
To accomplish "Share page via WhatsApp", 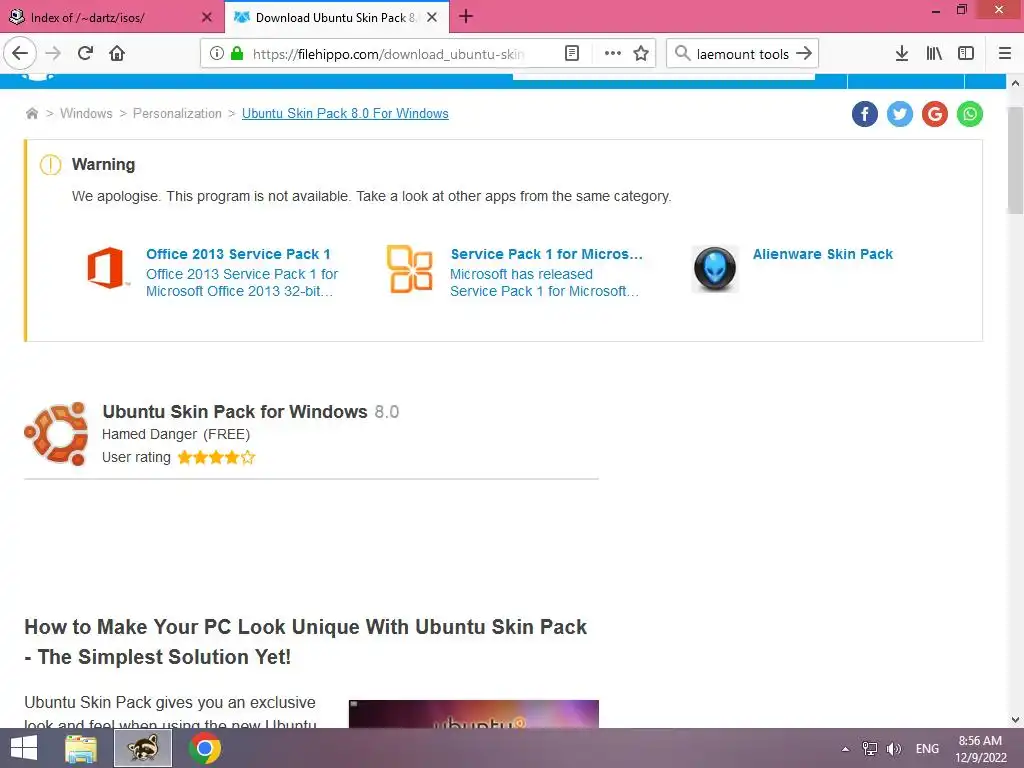I will pyautogui.click(x=970, y=114).
